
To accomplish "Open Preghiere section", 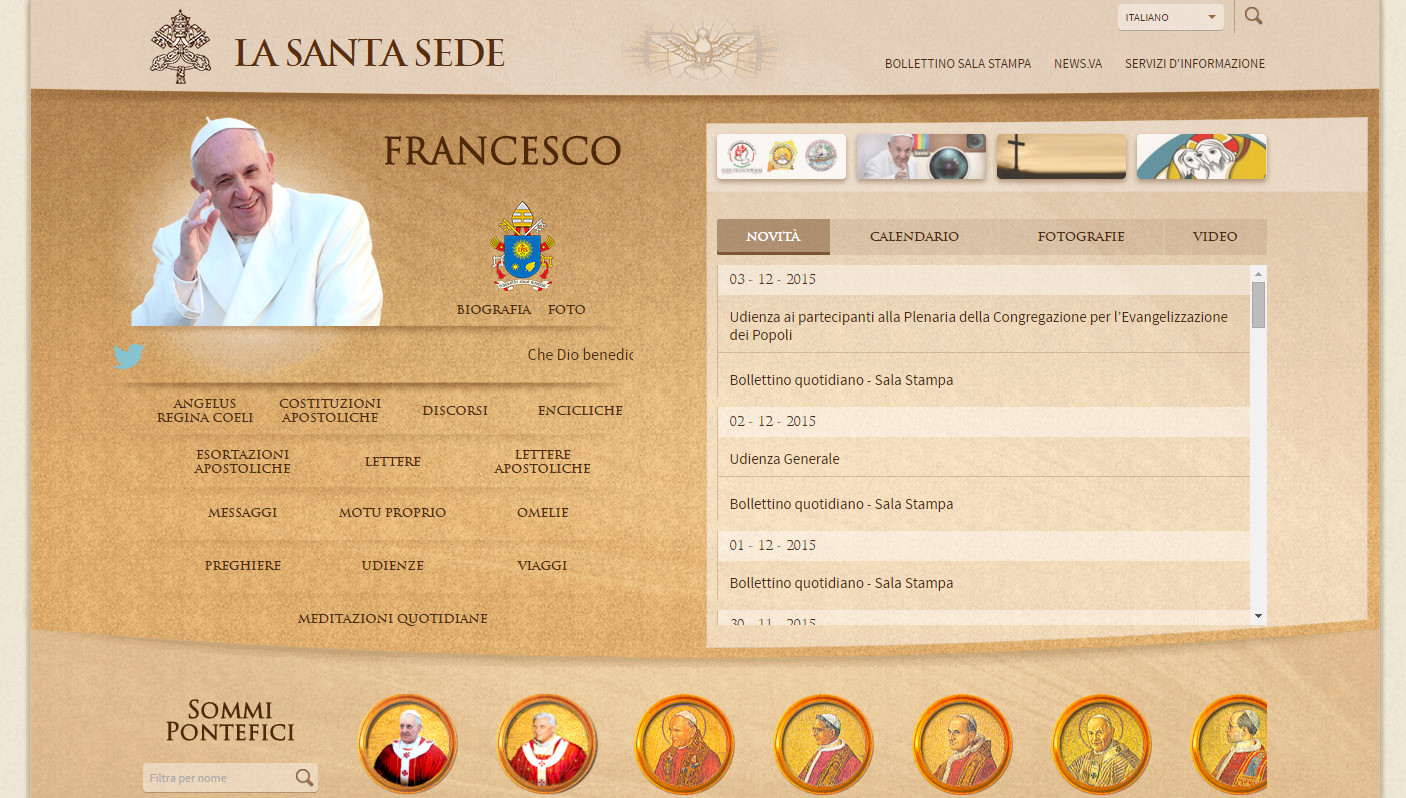I will pyautogui.click(x=243, y=566).
